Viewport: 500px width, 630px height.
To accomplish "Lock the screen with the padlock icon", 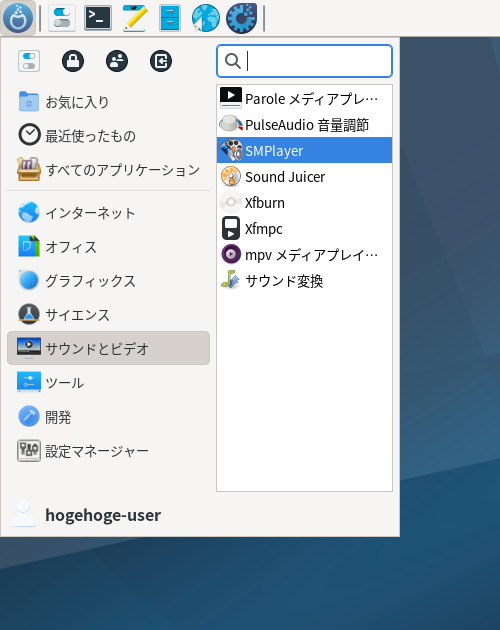I will tap(73, 61).
